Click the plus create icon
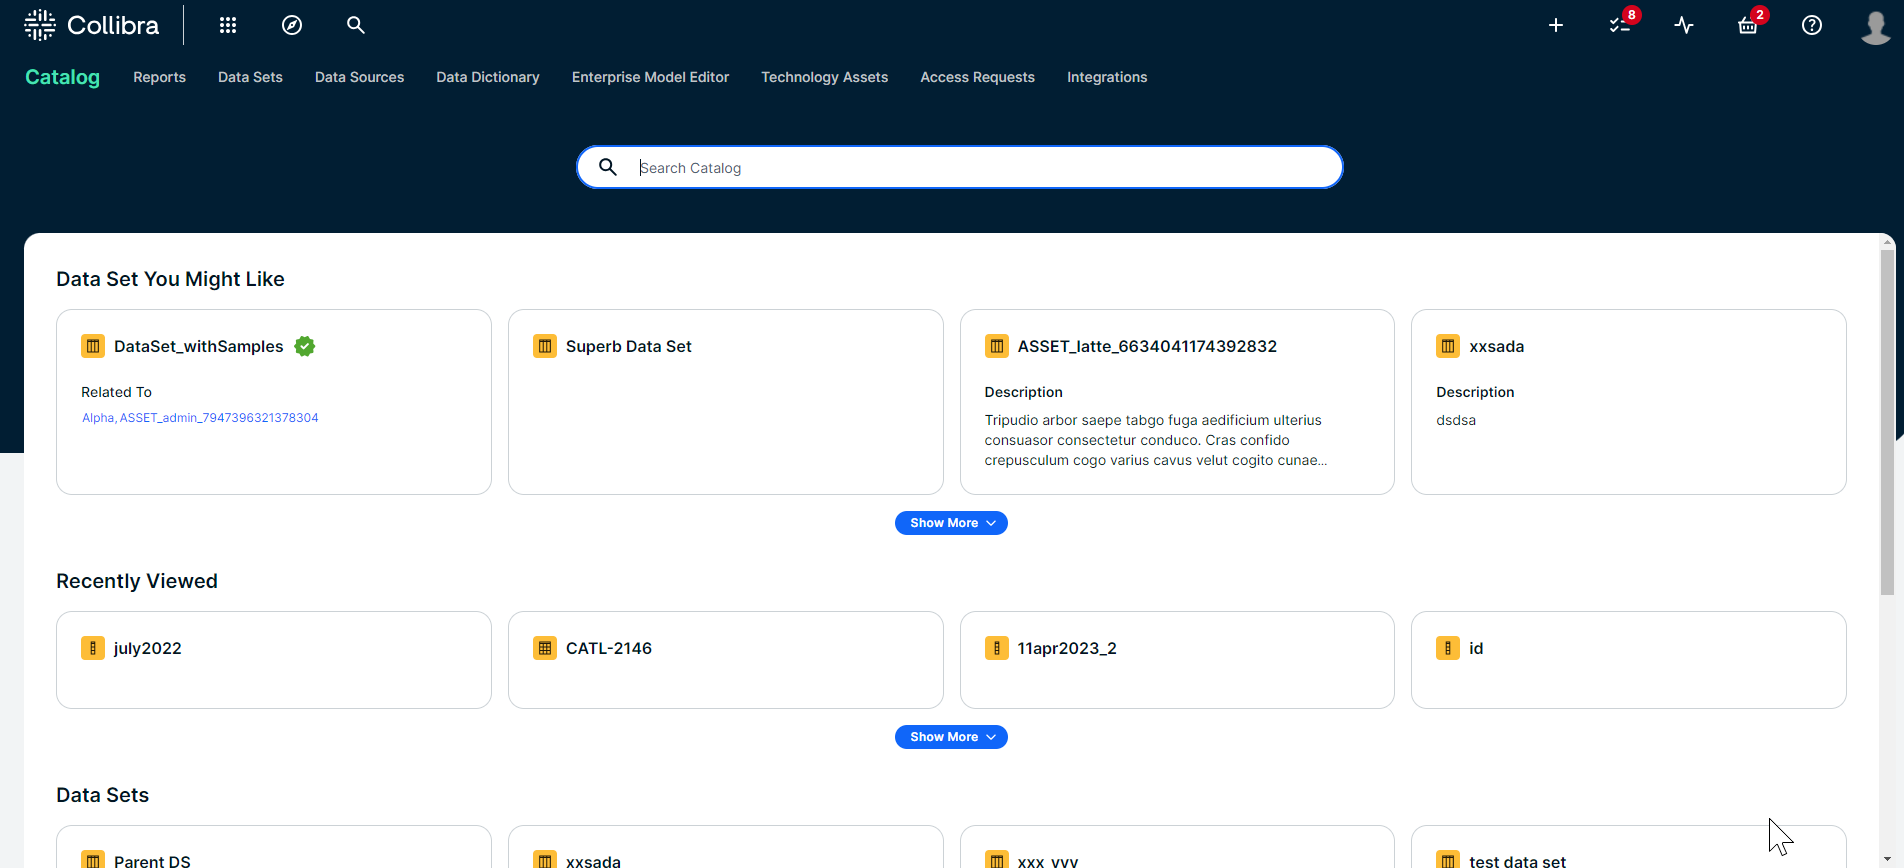The height and width of the screenshot is (868, 1904). (1556, 25)
